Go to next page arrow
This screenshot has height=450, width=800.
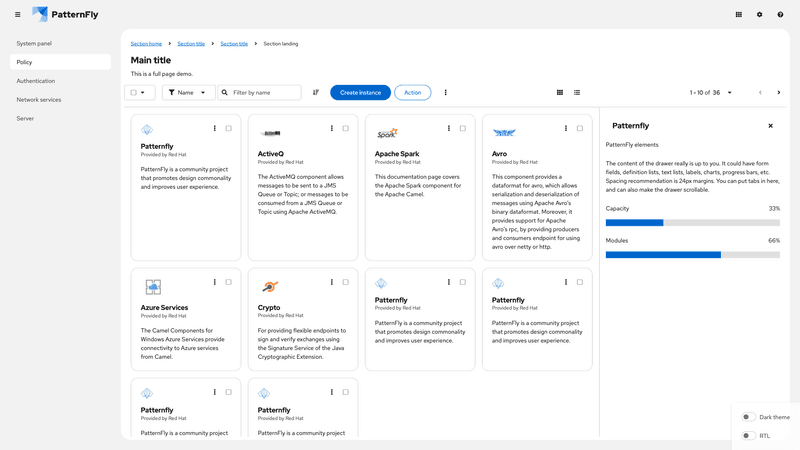(779, 92)
